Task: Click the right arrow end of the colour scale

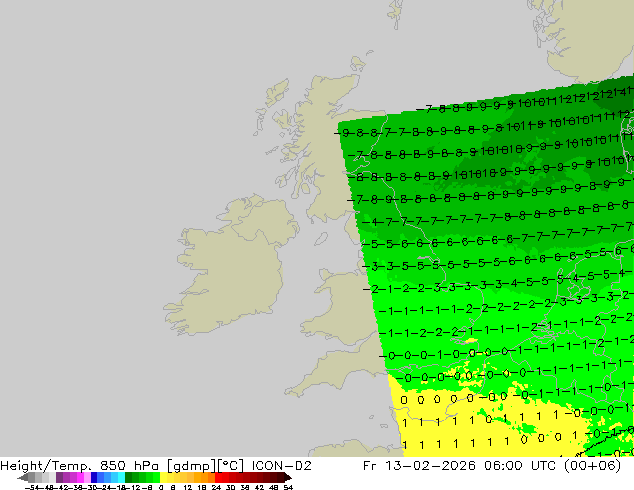Action: pos(288,477)
